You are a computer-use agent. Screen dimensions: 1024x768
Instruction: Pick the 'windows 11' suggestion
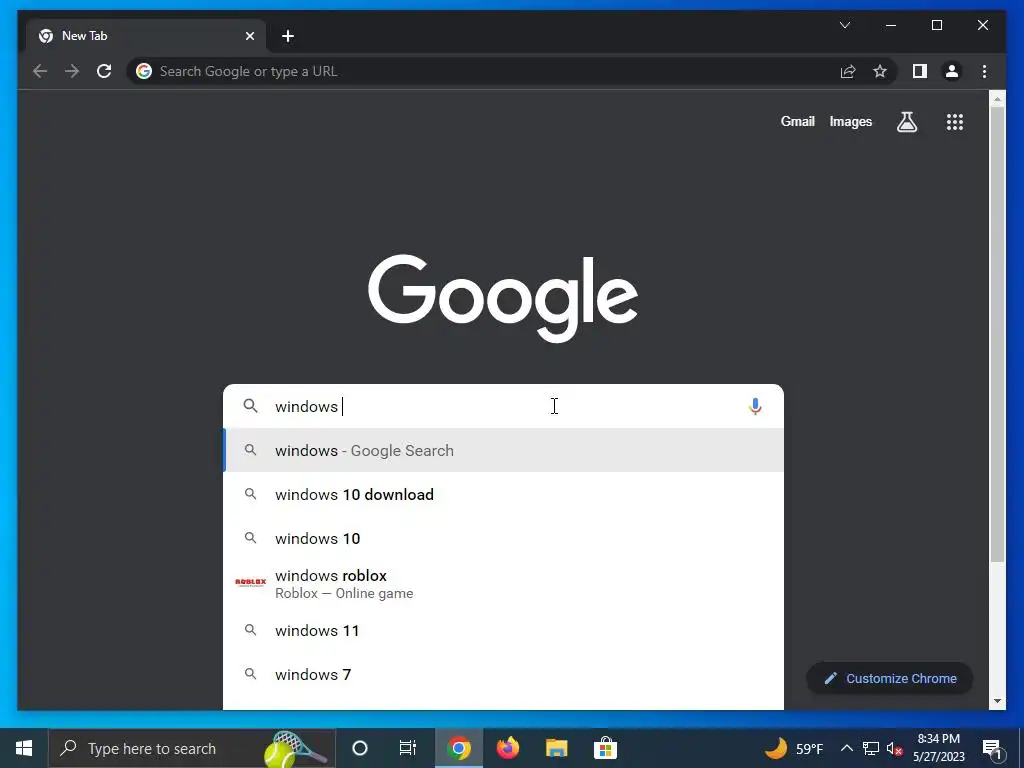[x=503, y=630]
